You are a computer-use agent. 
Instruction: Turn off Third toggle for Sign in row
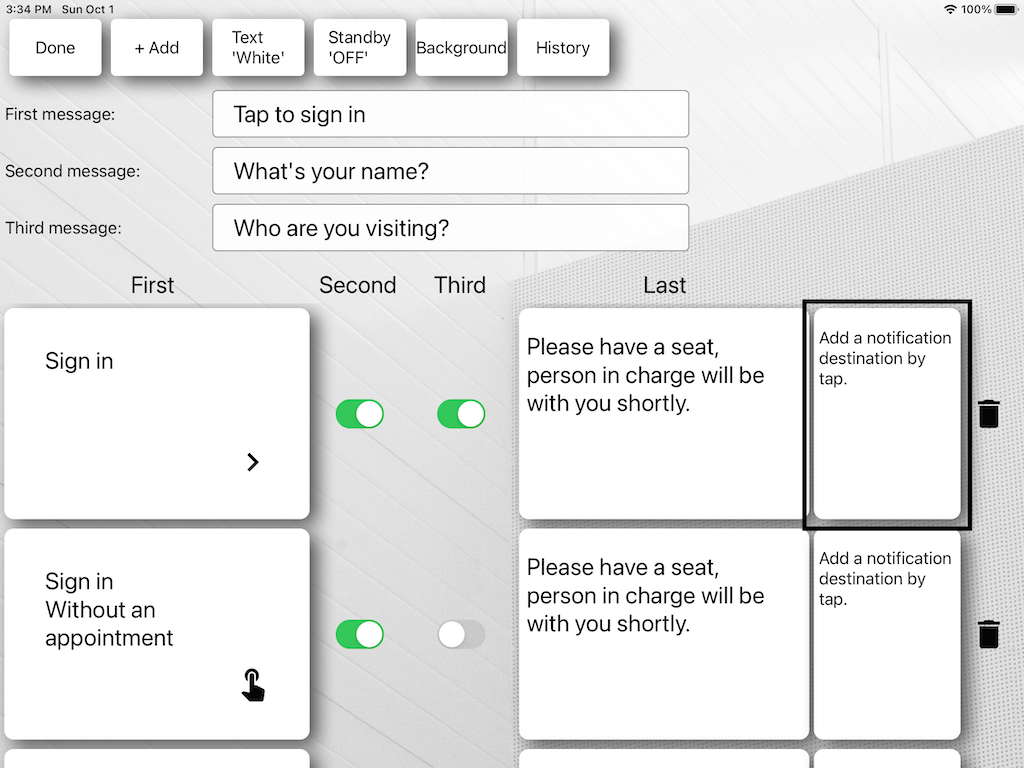pyautogui.click(x=461, y=414)
